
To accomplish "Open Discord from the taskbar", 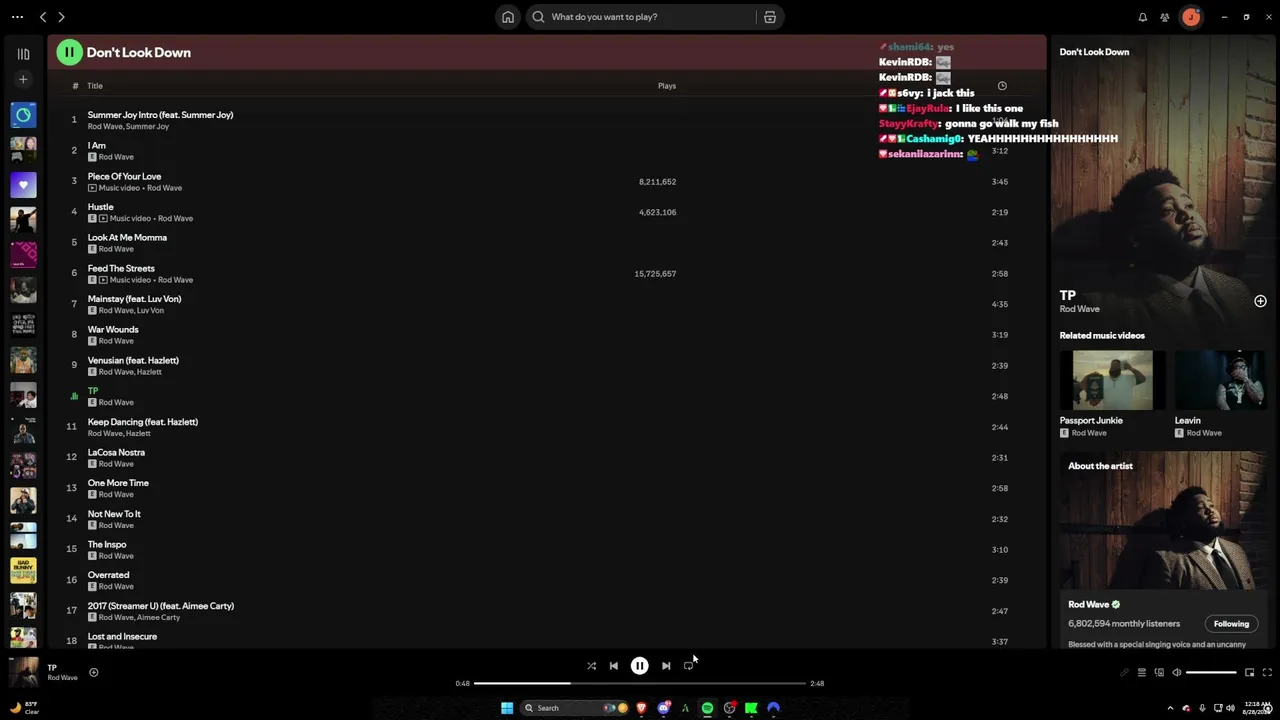I will (663, 708).
